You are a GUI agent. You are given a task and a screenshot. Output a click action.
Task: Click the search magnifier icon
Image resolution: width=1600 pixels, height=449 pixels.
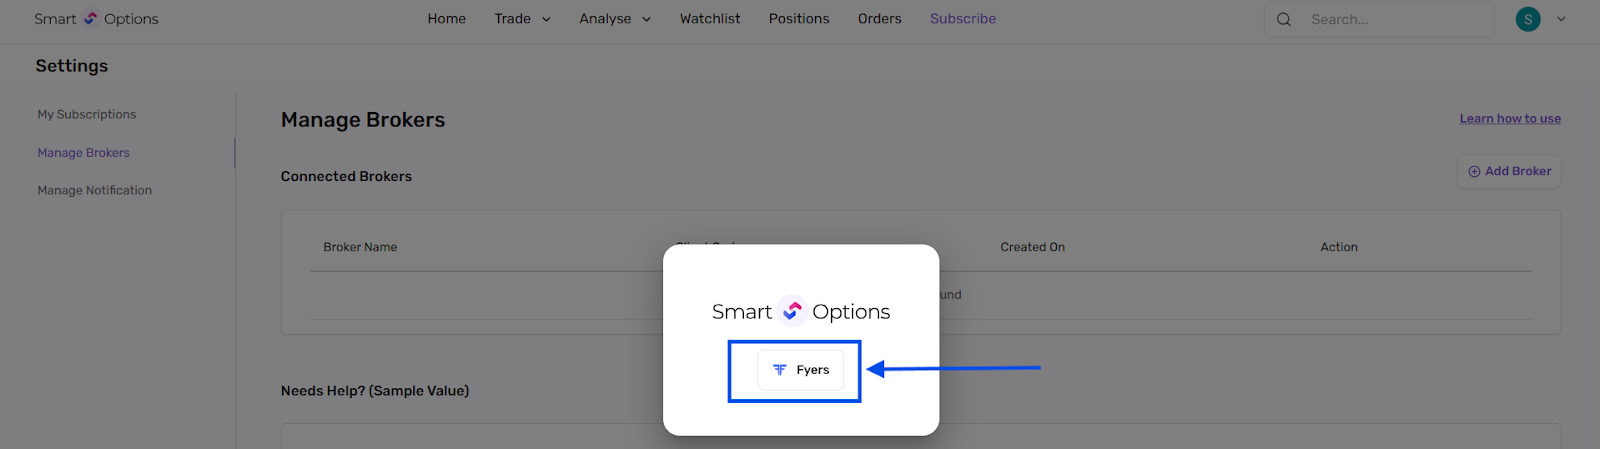[1284, 19]
